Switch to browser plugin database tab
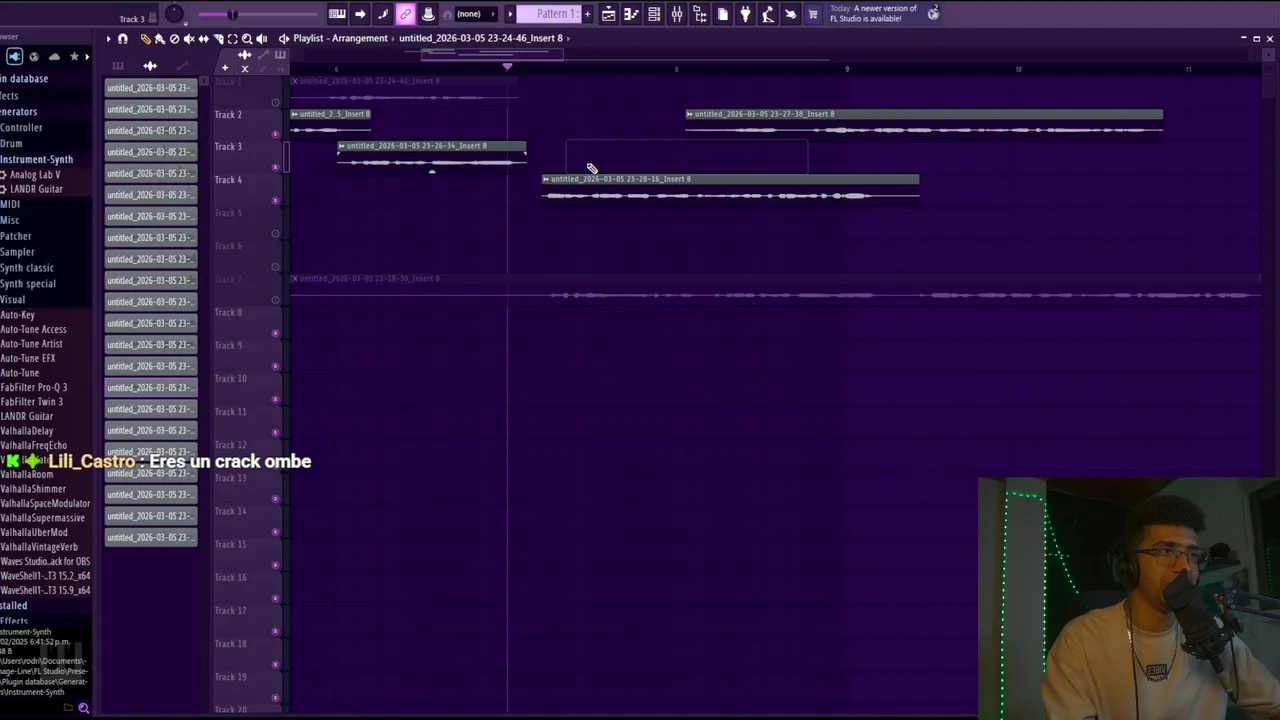This screenshot has width=1280, height=720. tap(15, 57)
